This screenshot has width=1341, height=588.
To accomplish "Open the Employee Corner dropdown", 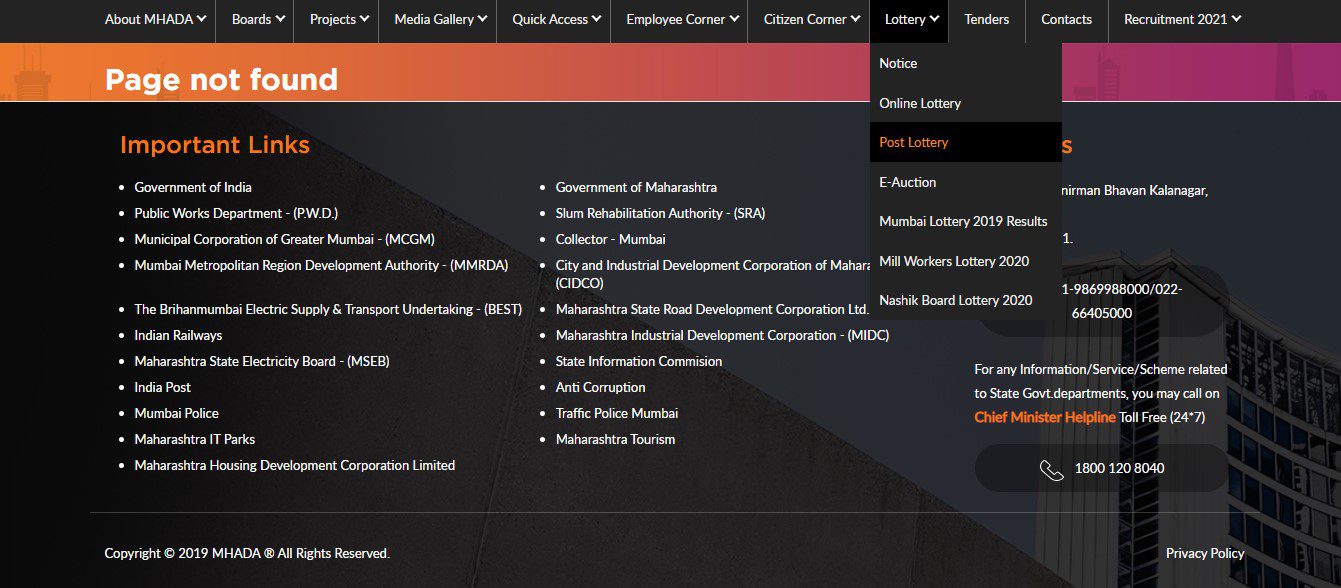I will point(682,19).
